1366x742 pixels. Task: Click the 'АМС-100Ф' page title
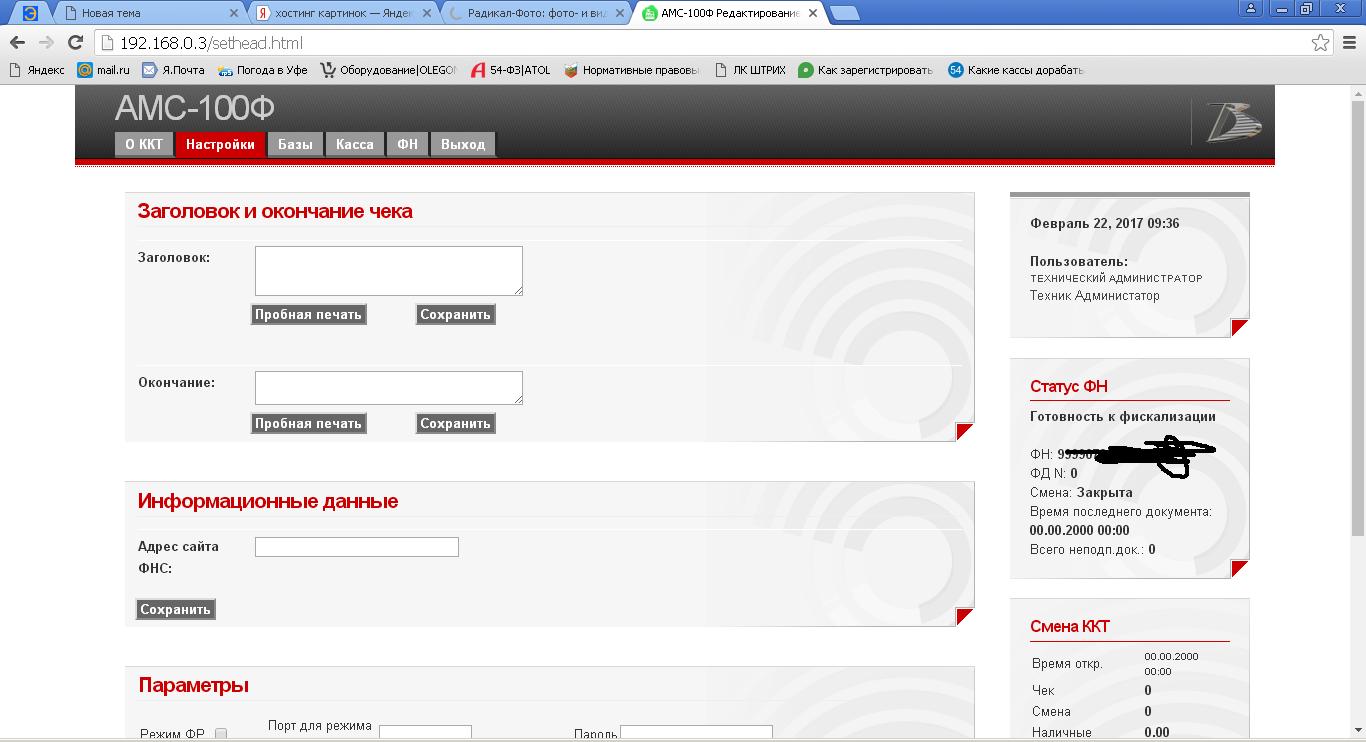tap(195, 108)
